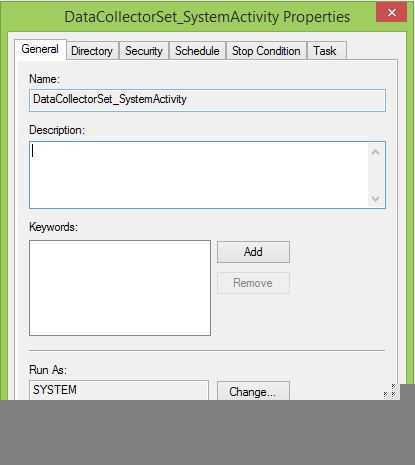The image size is (415, 465).
Task: Change the Run As account
Action: point(253,391)
